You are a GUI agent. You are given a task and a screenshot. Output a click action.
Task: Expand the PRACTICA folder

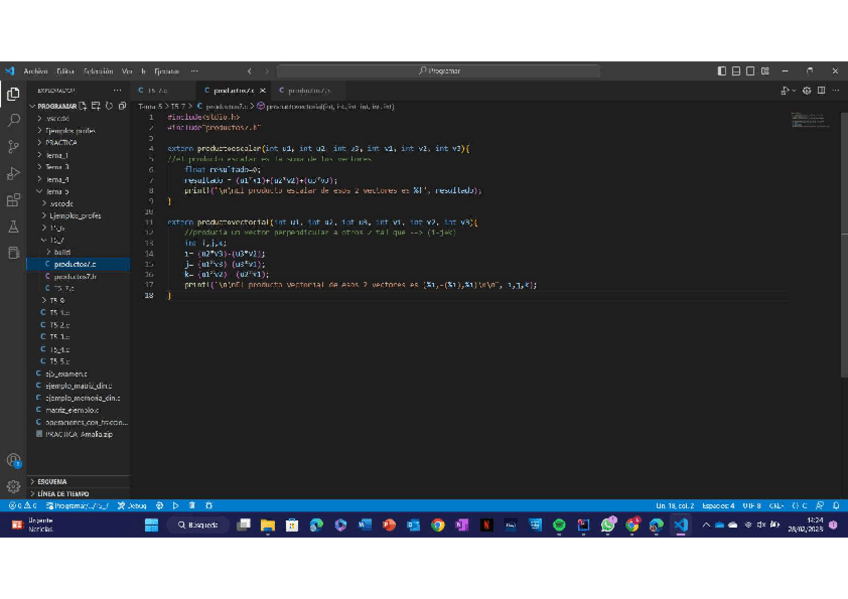[60, 143]
